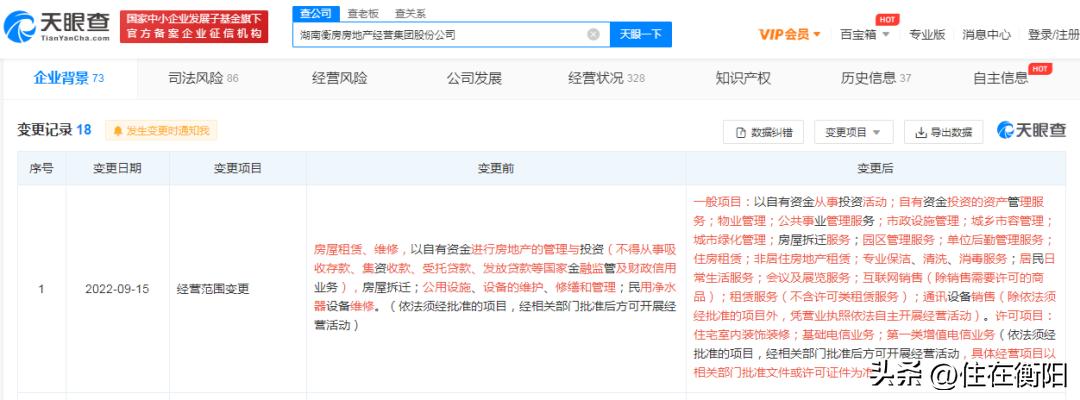
Task: Open the 百宝箱 dropdown menu
Action: point(864,34)
